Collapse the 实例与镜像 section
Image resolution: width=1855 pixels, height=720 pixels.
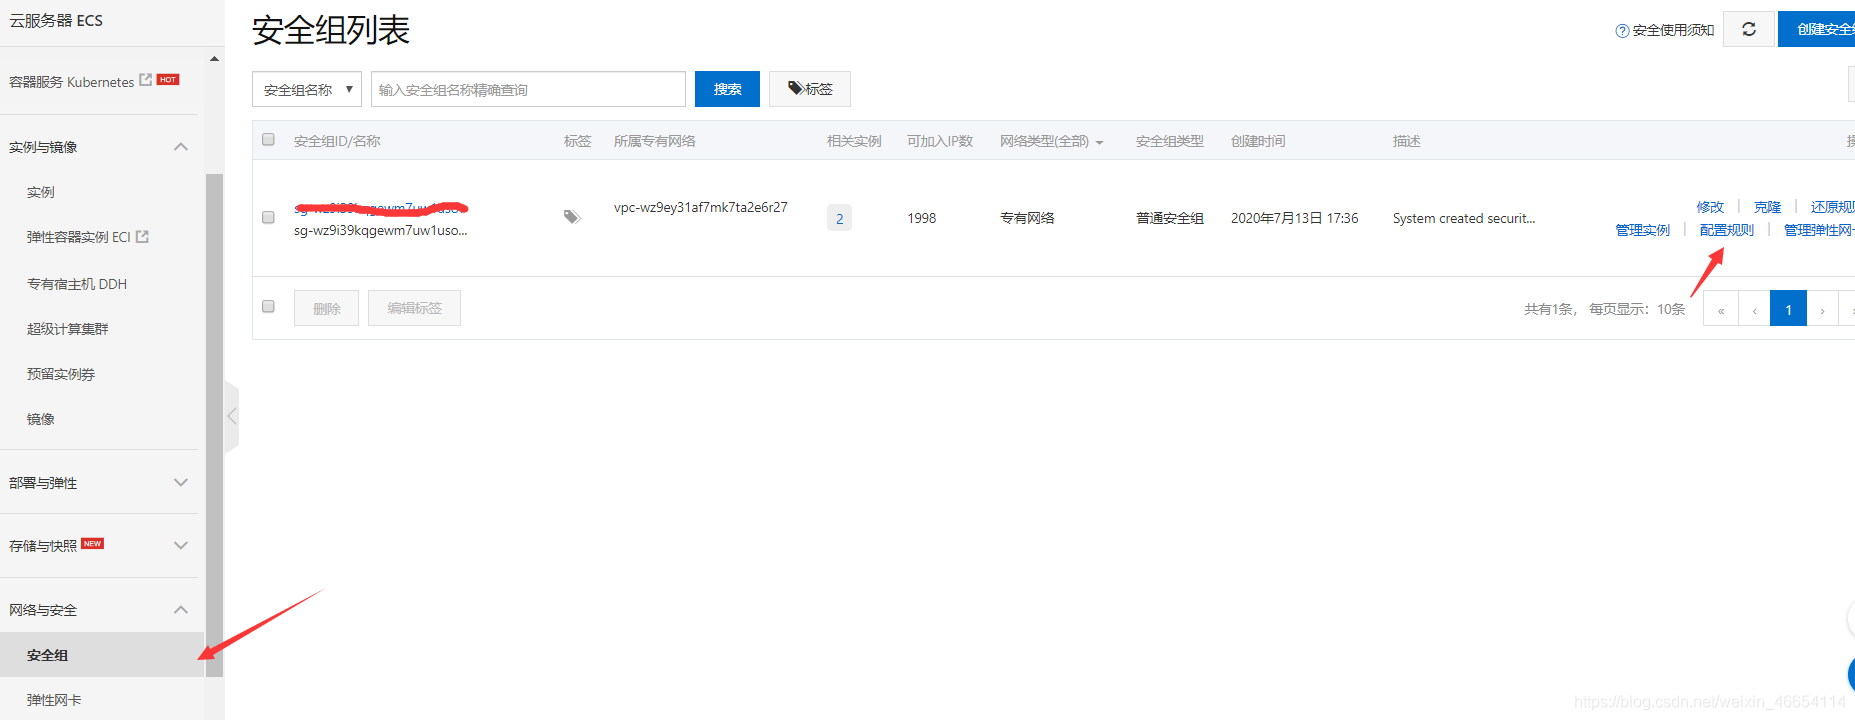click(x=181, y=147)
